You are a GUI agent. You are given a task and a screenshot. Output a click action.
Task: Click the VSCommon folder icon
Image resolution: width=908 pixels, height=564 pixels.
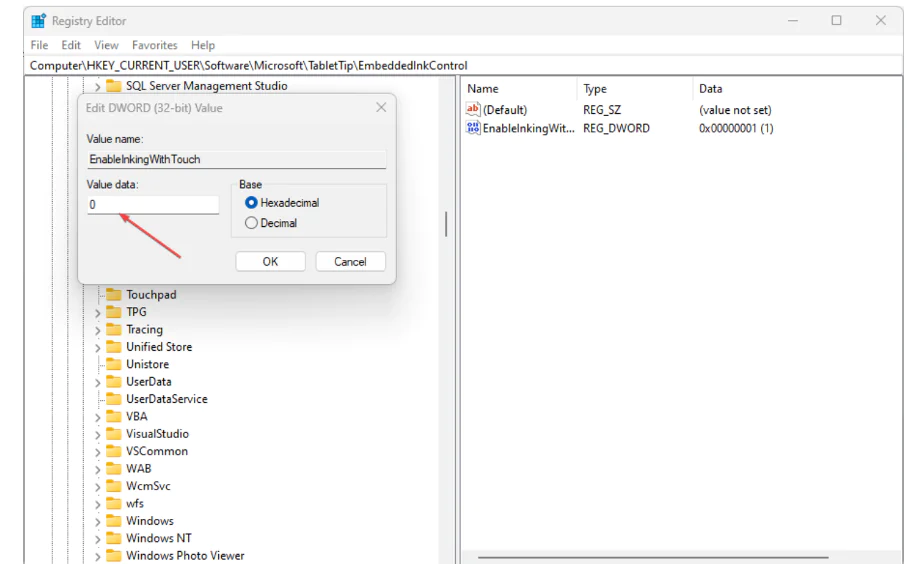[x=114, y=451]
